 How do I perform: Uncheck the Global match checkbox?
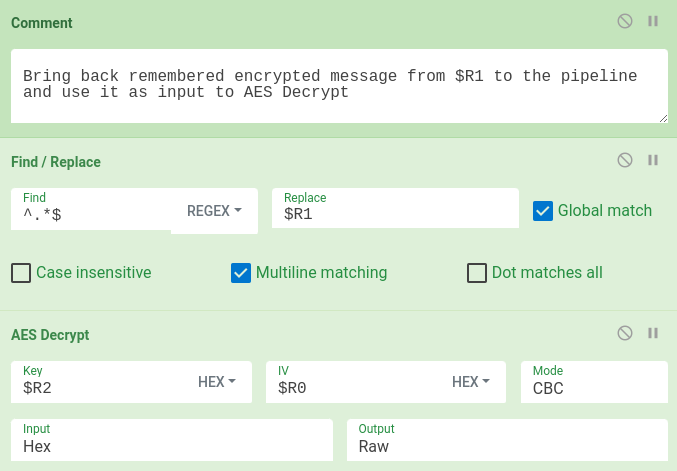click(x=543, y=211)
